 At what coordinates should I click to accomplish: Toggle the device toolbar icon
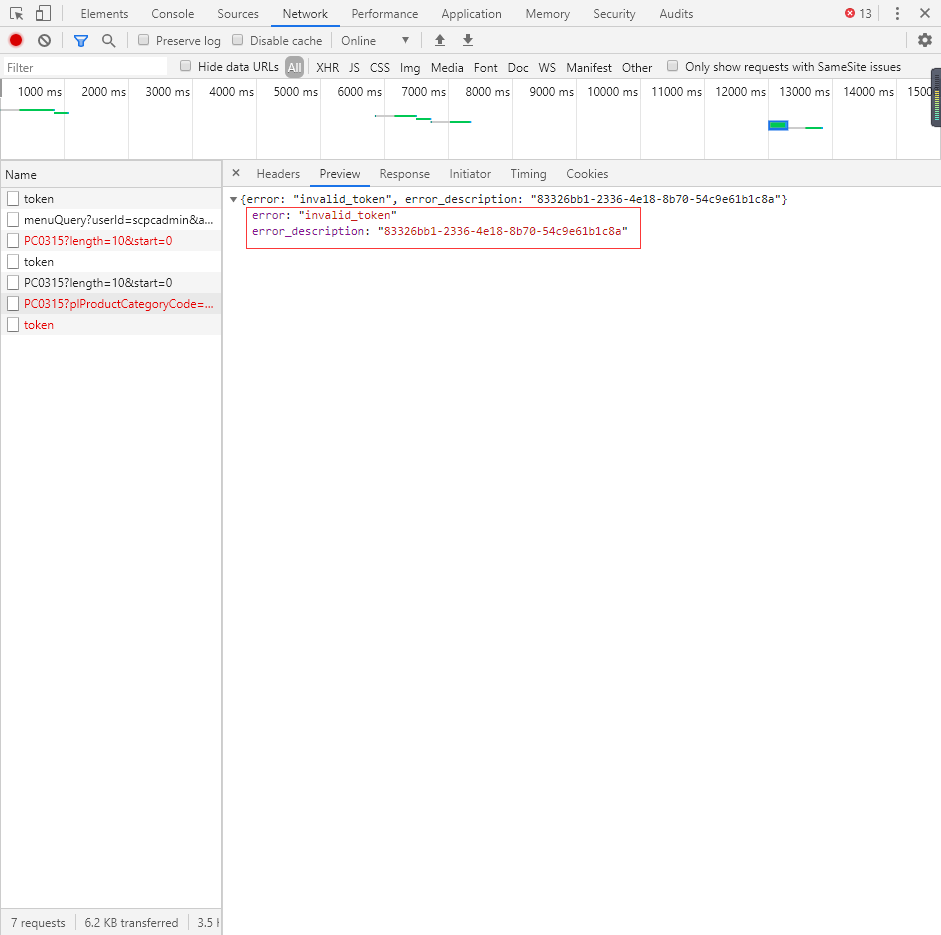43,13
